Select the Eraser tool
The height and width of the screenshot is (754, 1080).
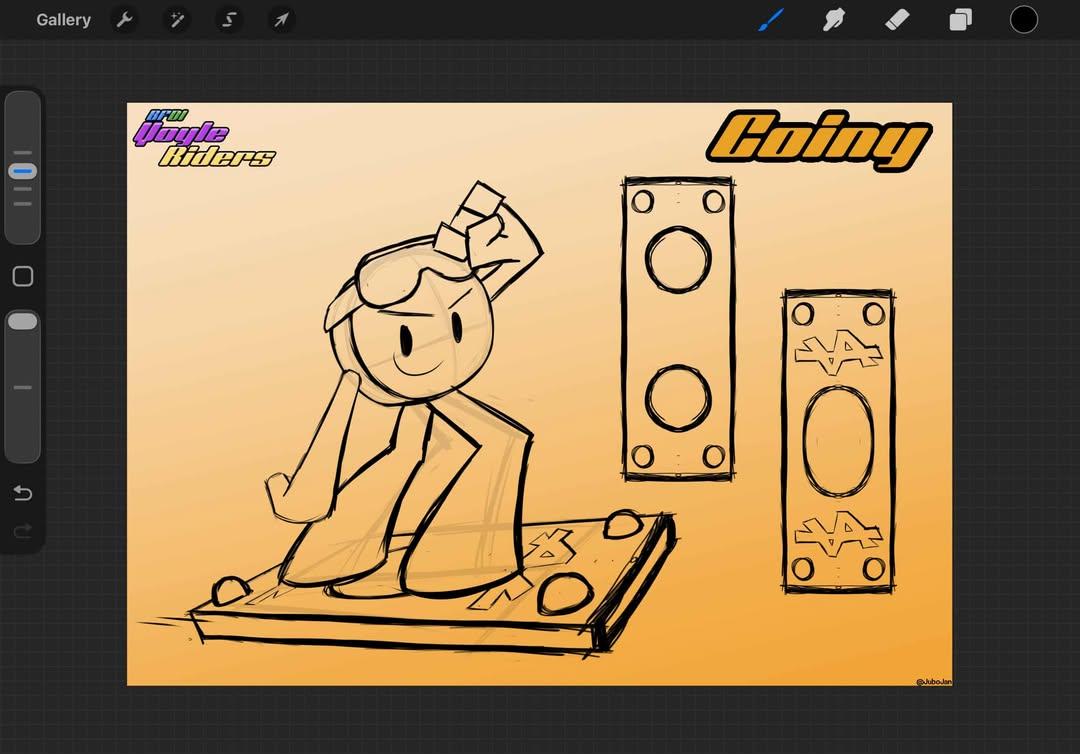897,20
